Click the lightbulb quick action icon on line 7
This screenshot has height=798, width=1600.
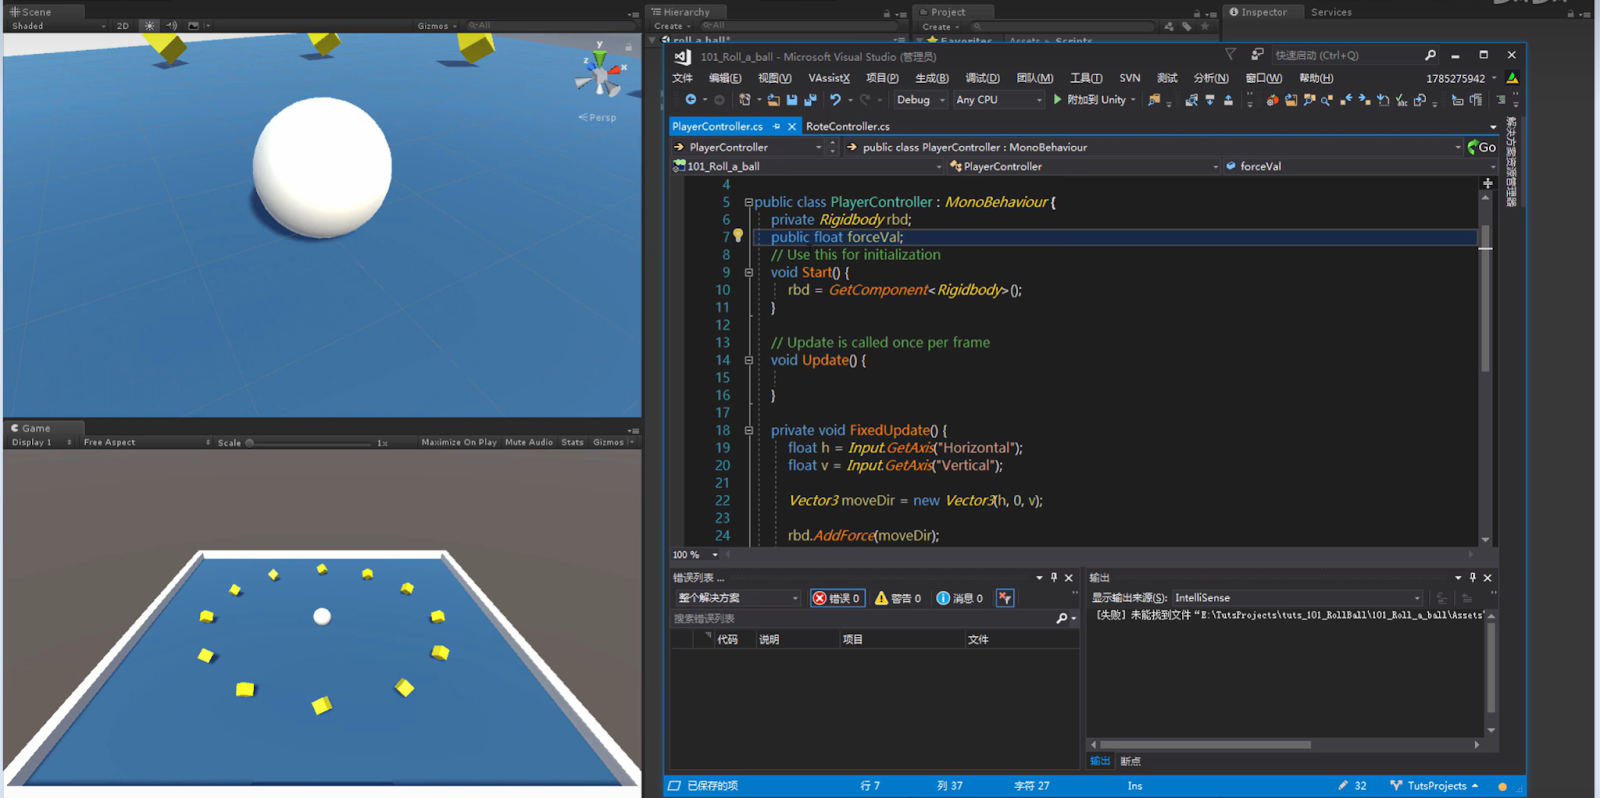[738, 236]
